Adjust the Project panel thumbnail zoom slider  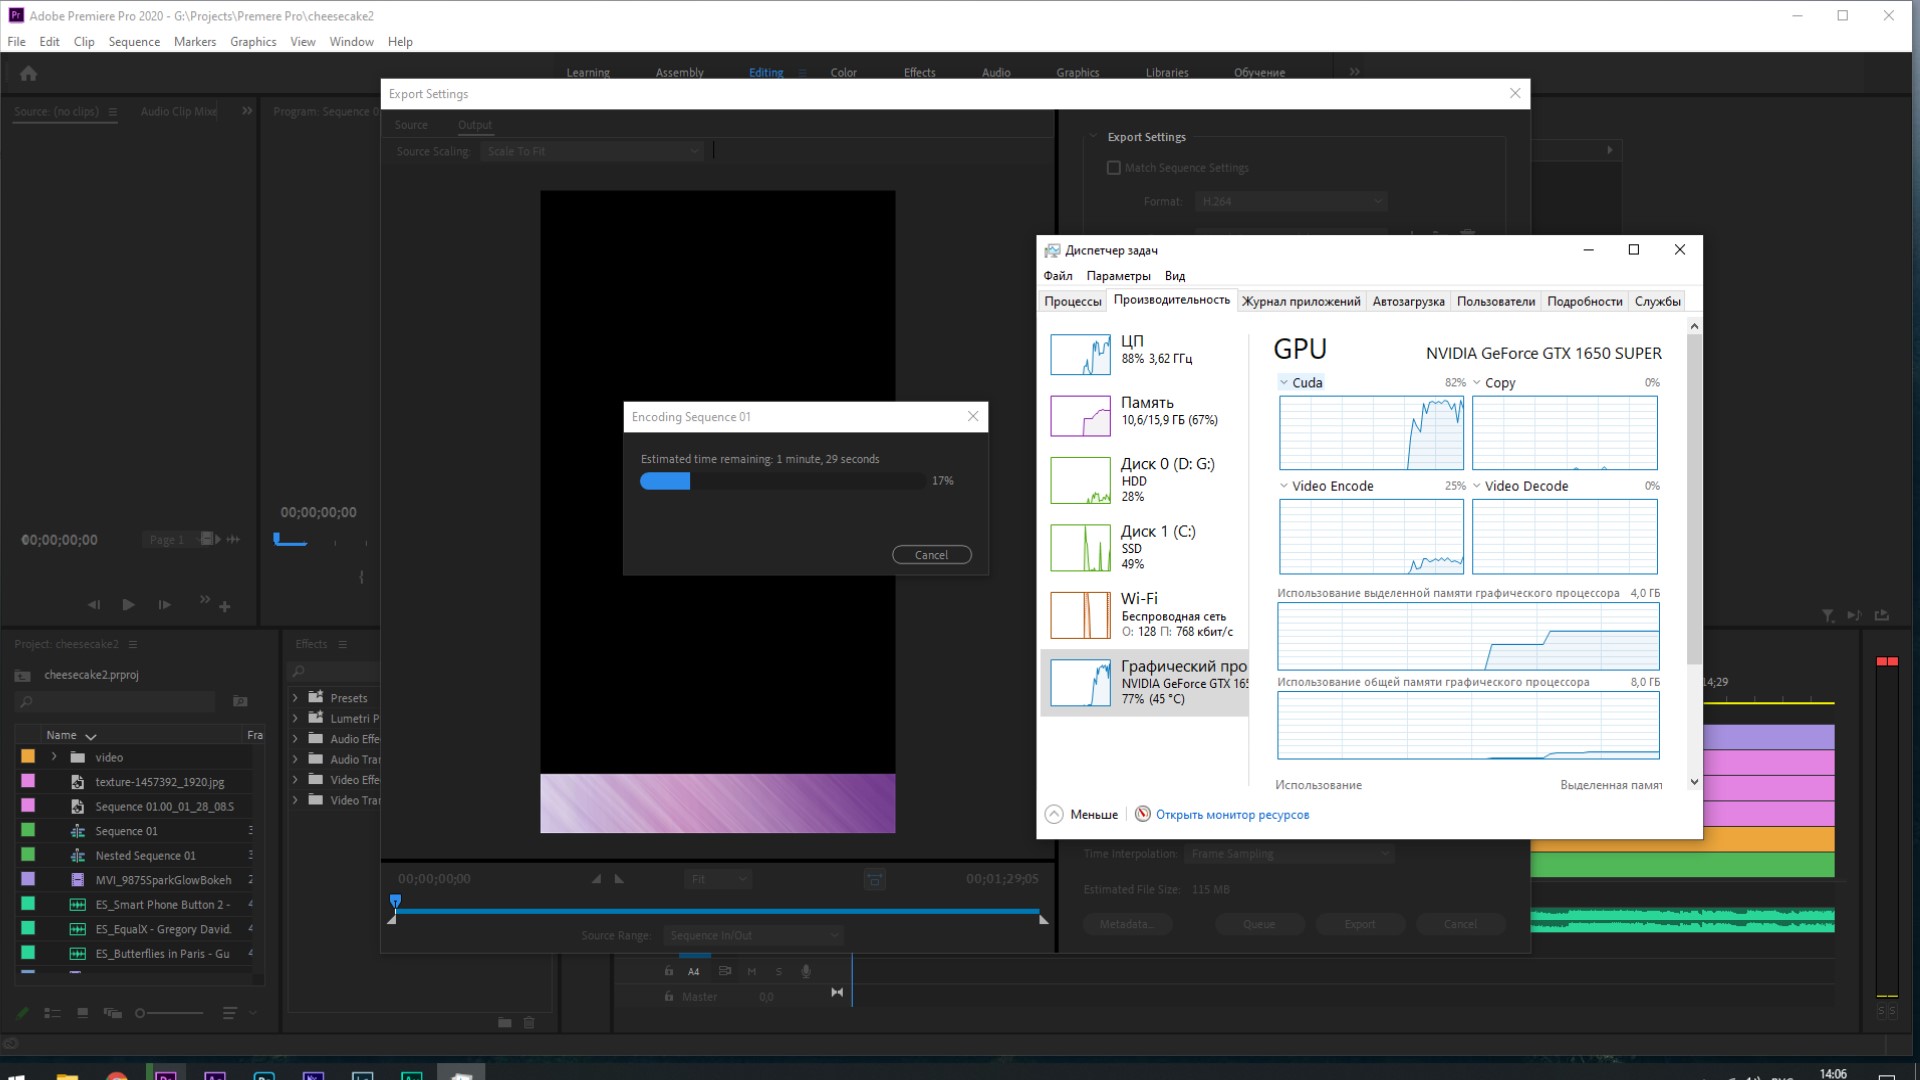click(x=170, y=1013)
